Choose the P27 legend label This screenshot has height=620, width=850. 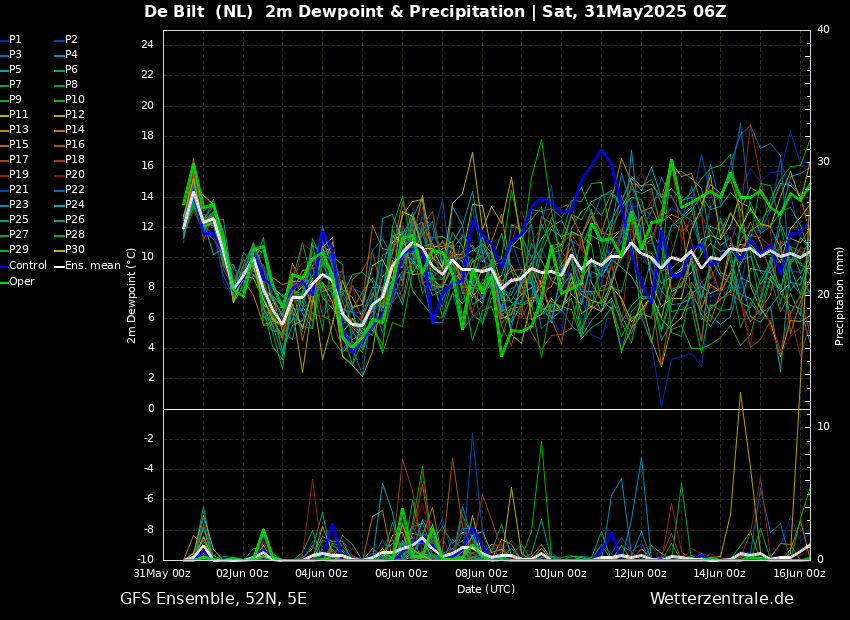14,234
